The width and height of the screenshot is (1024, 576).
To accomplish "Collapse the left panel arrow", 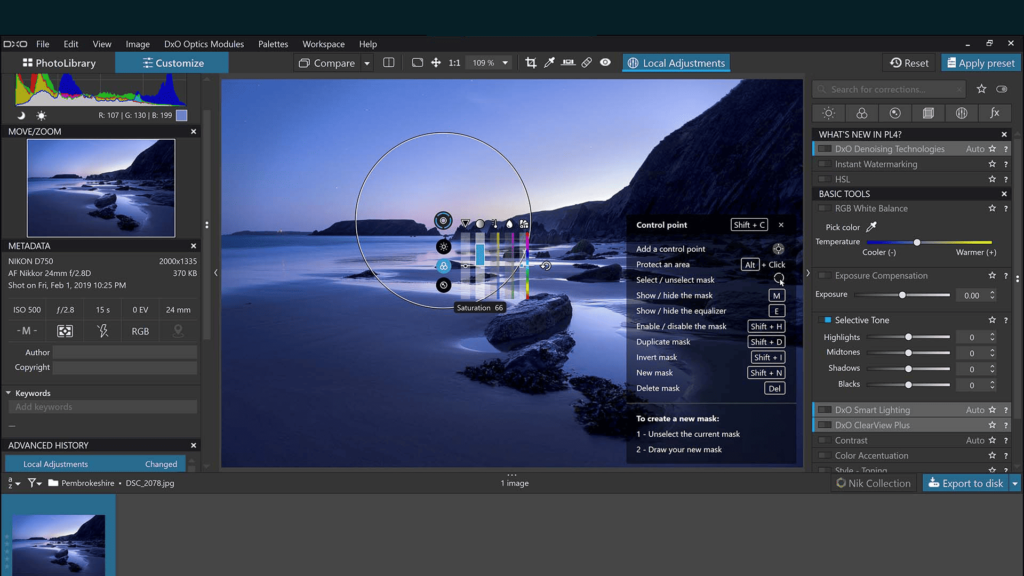I will pos(216,273).
